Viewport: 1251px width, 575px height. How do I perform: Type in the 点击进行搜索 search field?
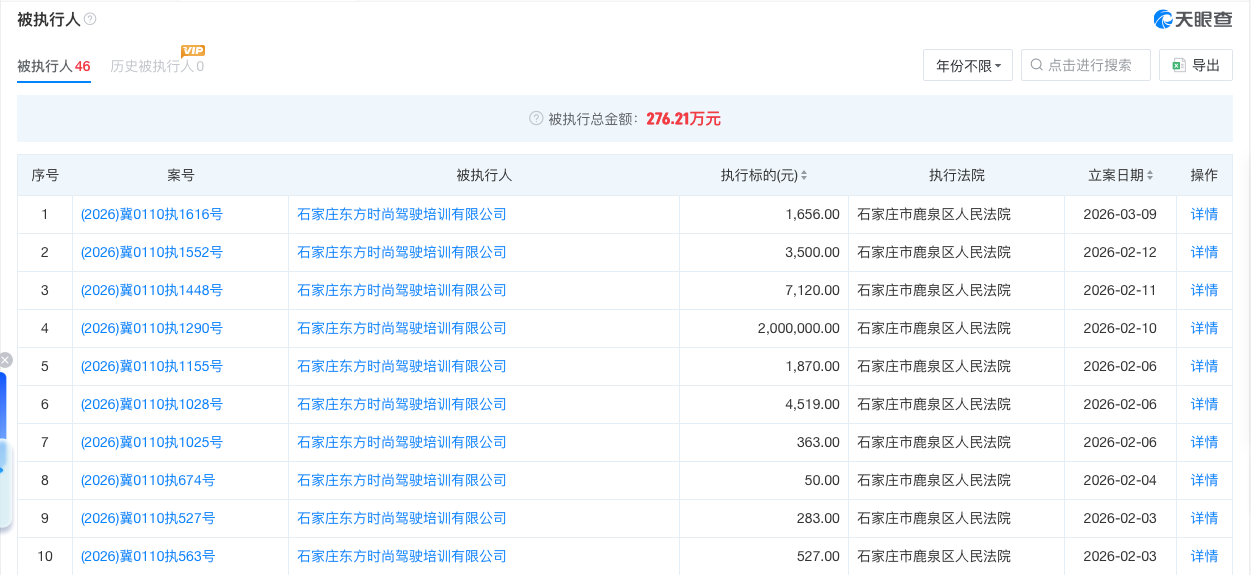tap(1094, 65)
